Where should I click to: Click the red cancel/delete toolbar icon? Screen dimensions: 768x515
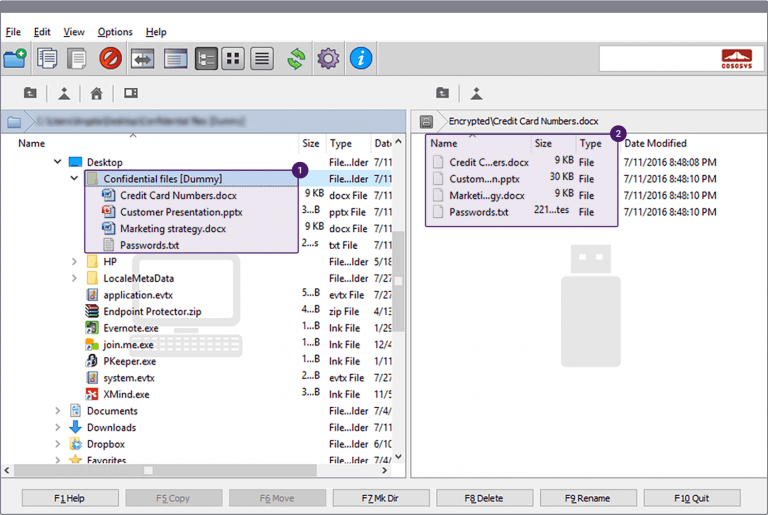[111, 58]
